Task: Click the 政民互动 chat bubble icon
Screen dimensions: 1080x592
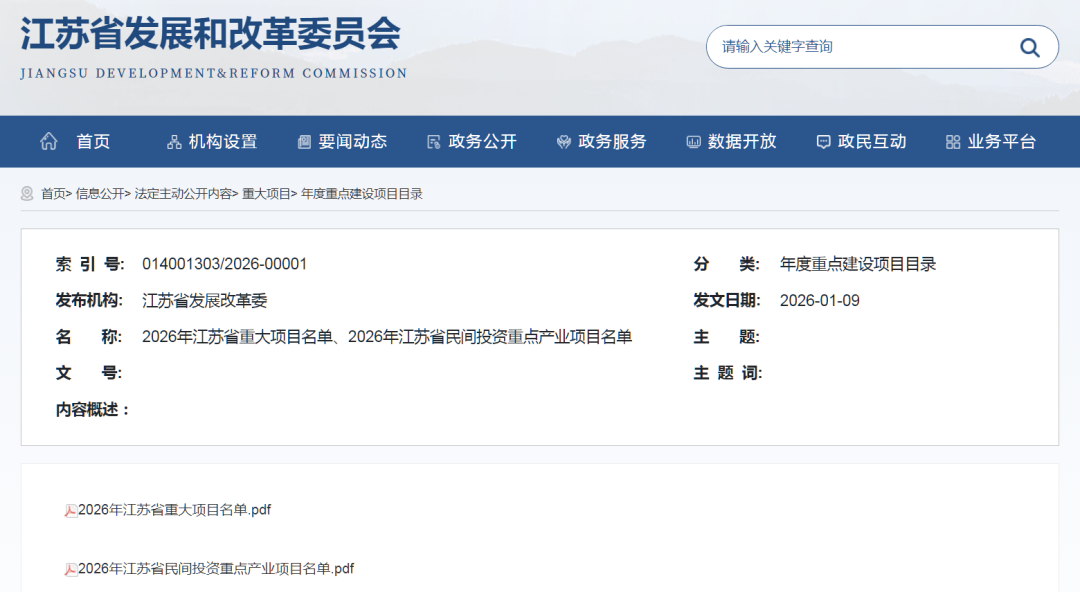Action: (822, 141)
